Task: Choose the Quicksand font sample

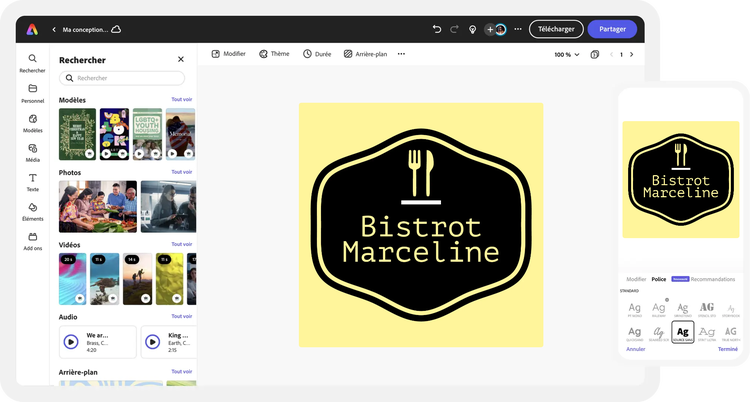Action: 635,333
